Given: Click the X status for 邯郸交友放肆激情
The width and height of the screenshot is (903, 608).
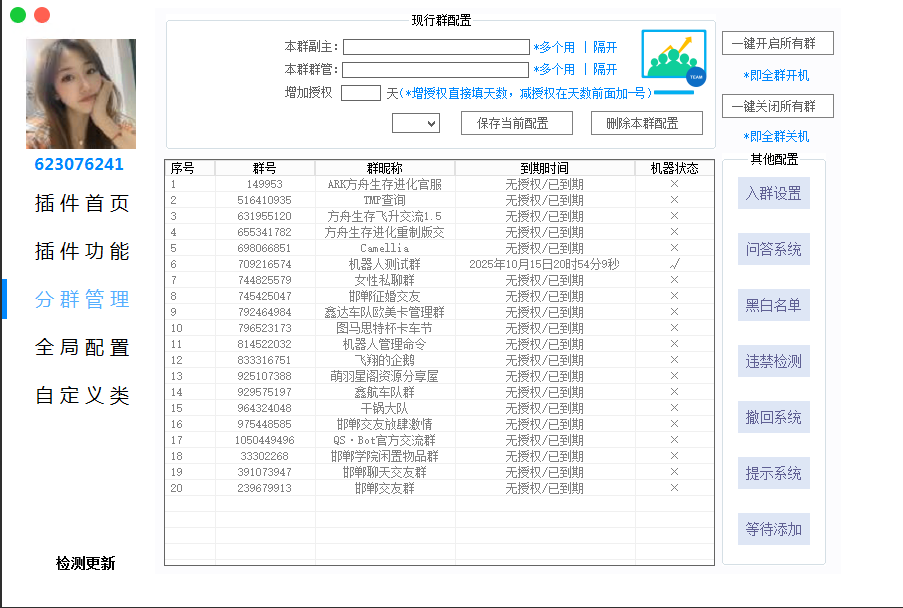Looking at the screenshot, I should 674,424.
